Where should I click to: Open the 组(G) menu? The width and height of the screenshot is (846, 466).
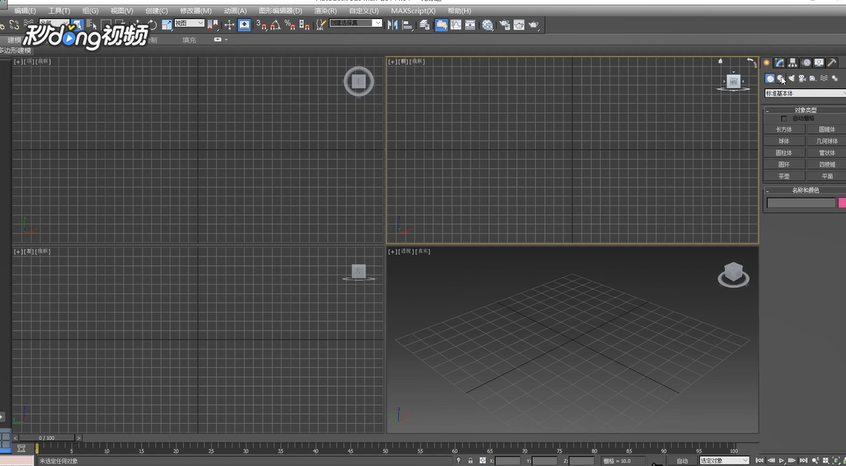(91, 11)
